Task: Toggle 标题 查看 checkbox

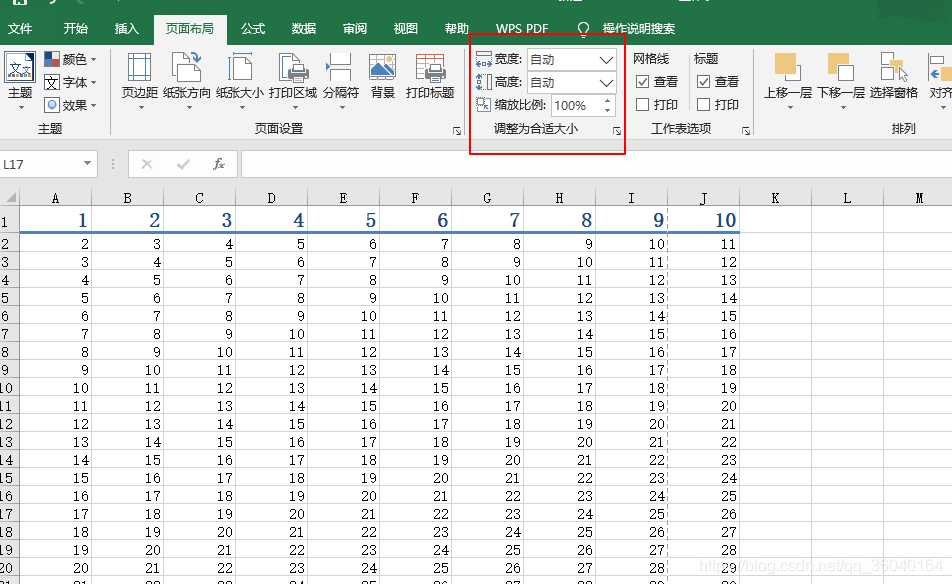Action: click(x=704, y=81)
